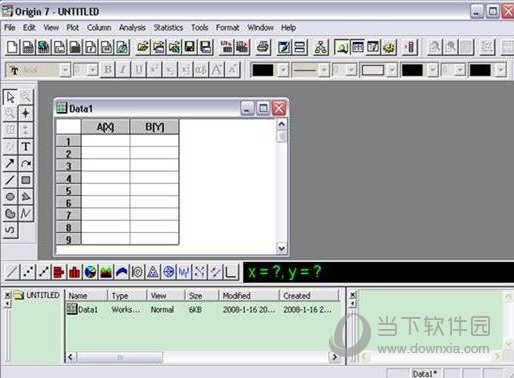Click the A(X) column header
Image resolution: width=514 pixels, height=378 pixels.
point(105,127)
